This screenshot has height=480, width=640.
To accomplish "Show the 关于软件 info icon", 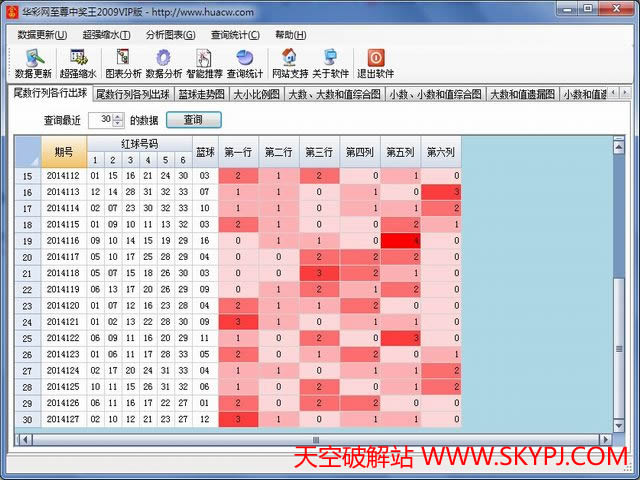I will (331, 64).
